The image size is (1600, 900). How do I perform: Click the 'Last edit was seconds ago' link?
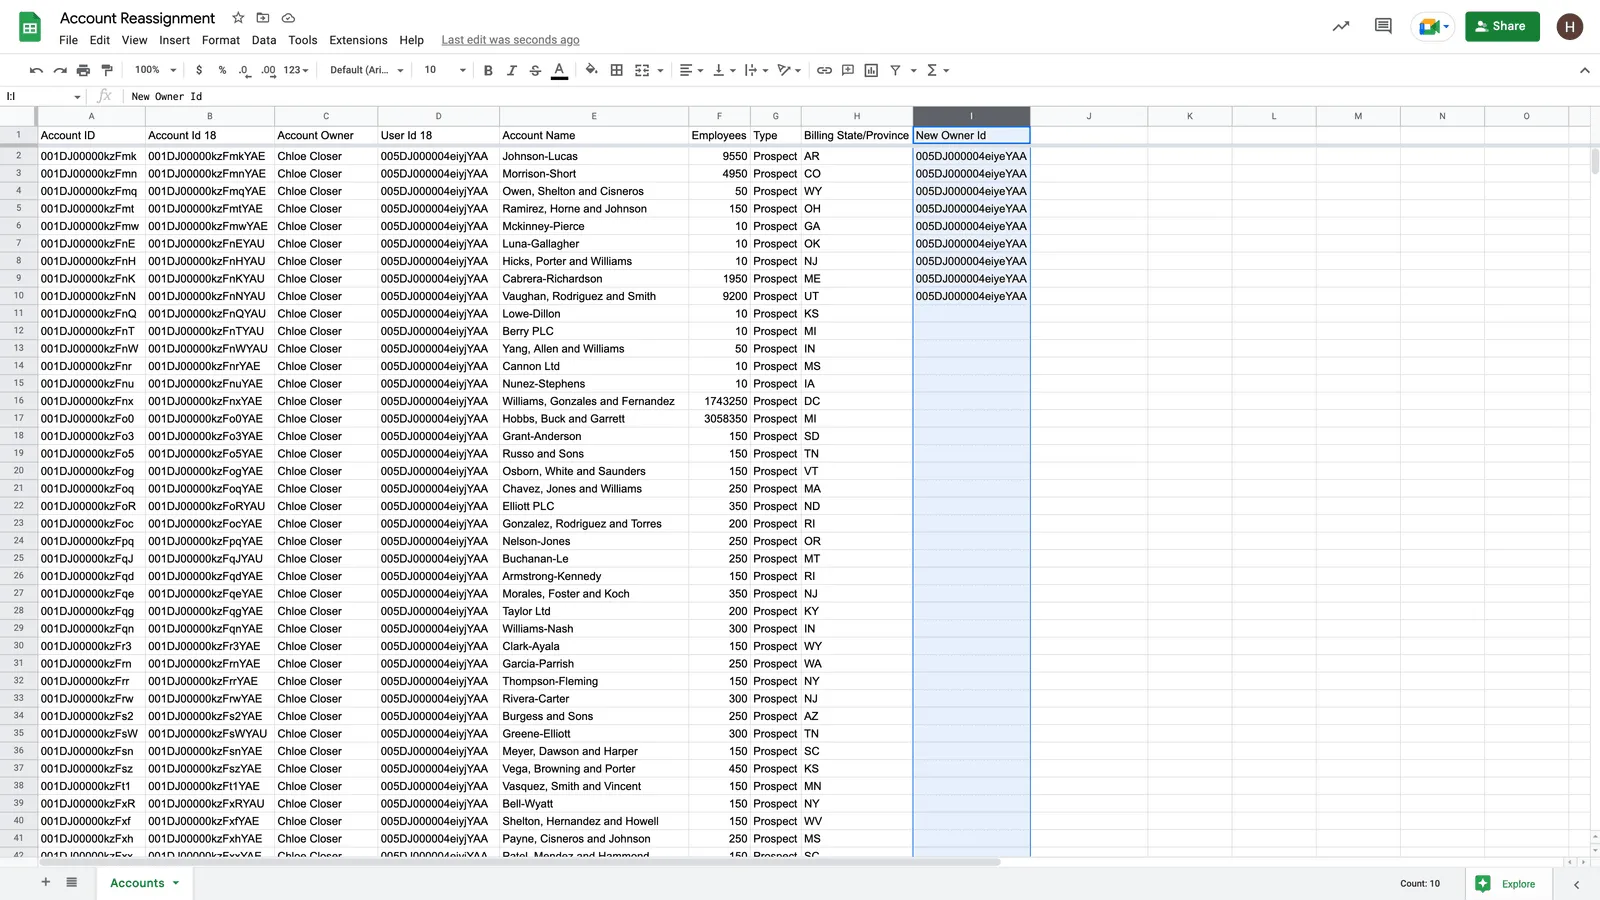510,40
